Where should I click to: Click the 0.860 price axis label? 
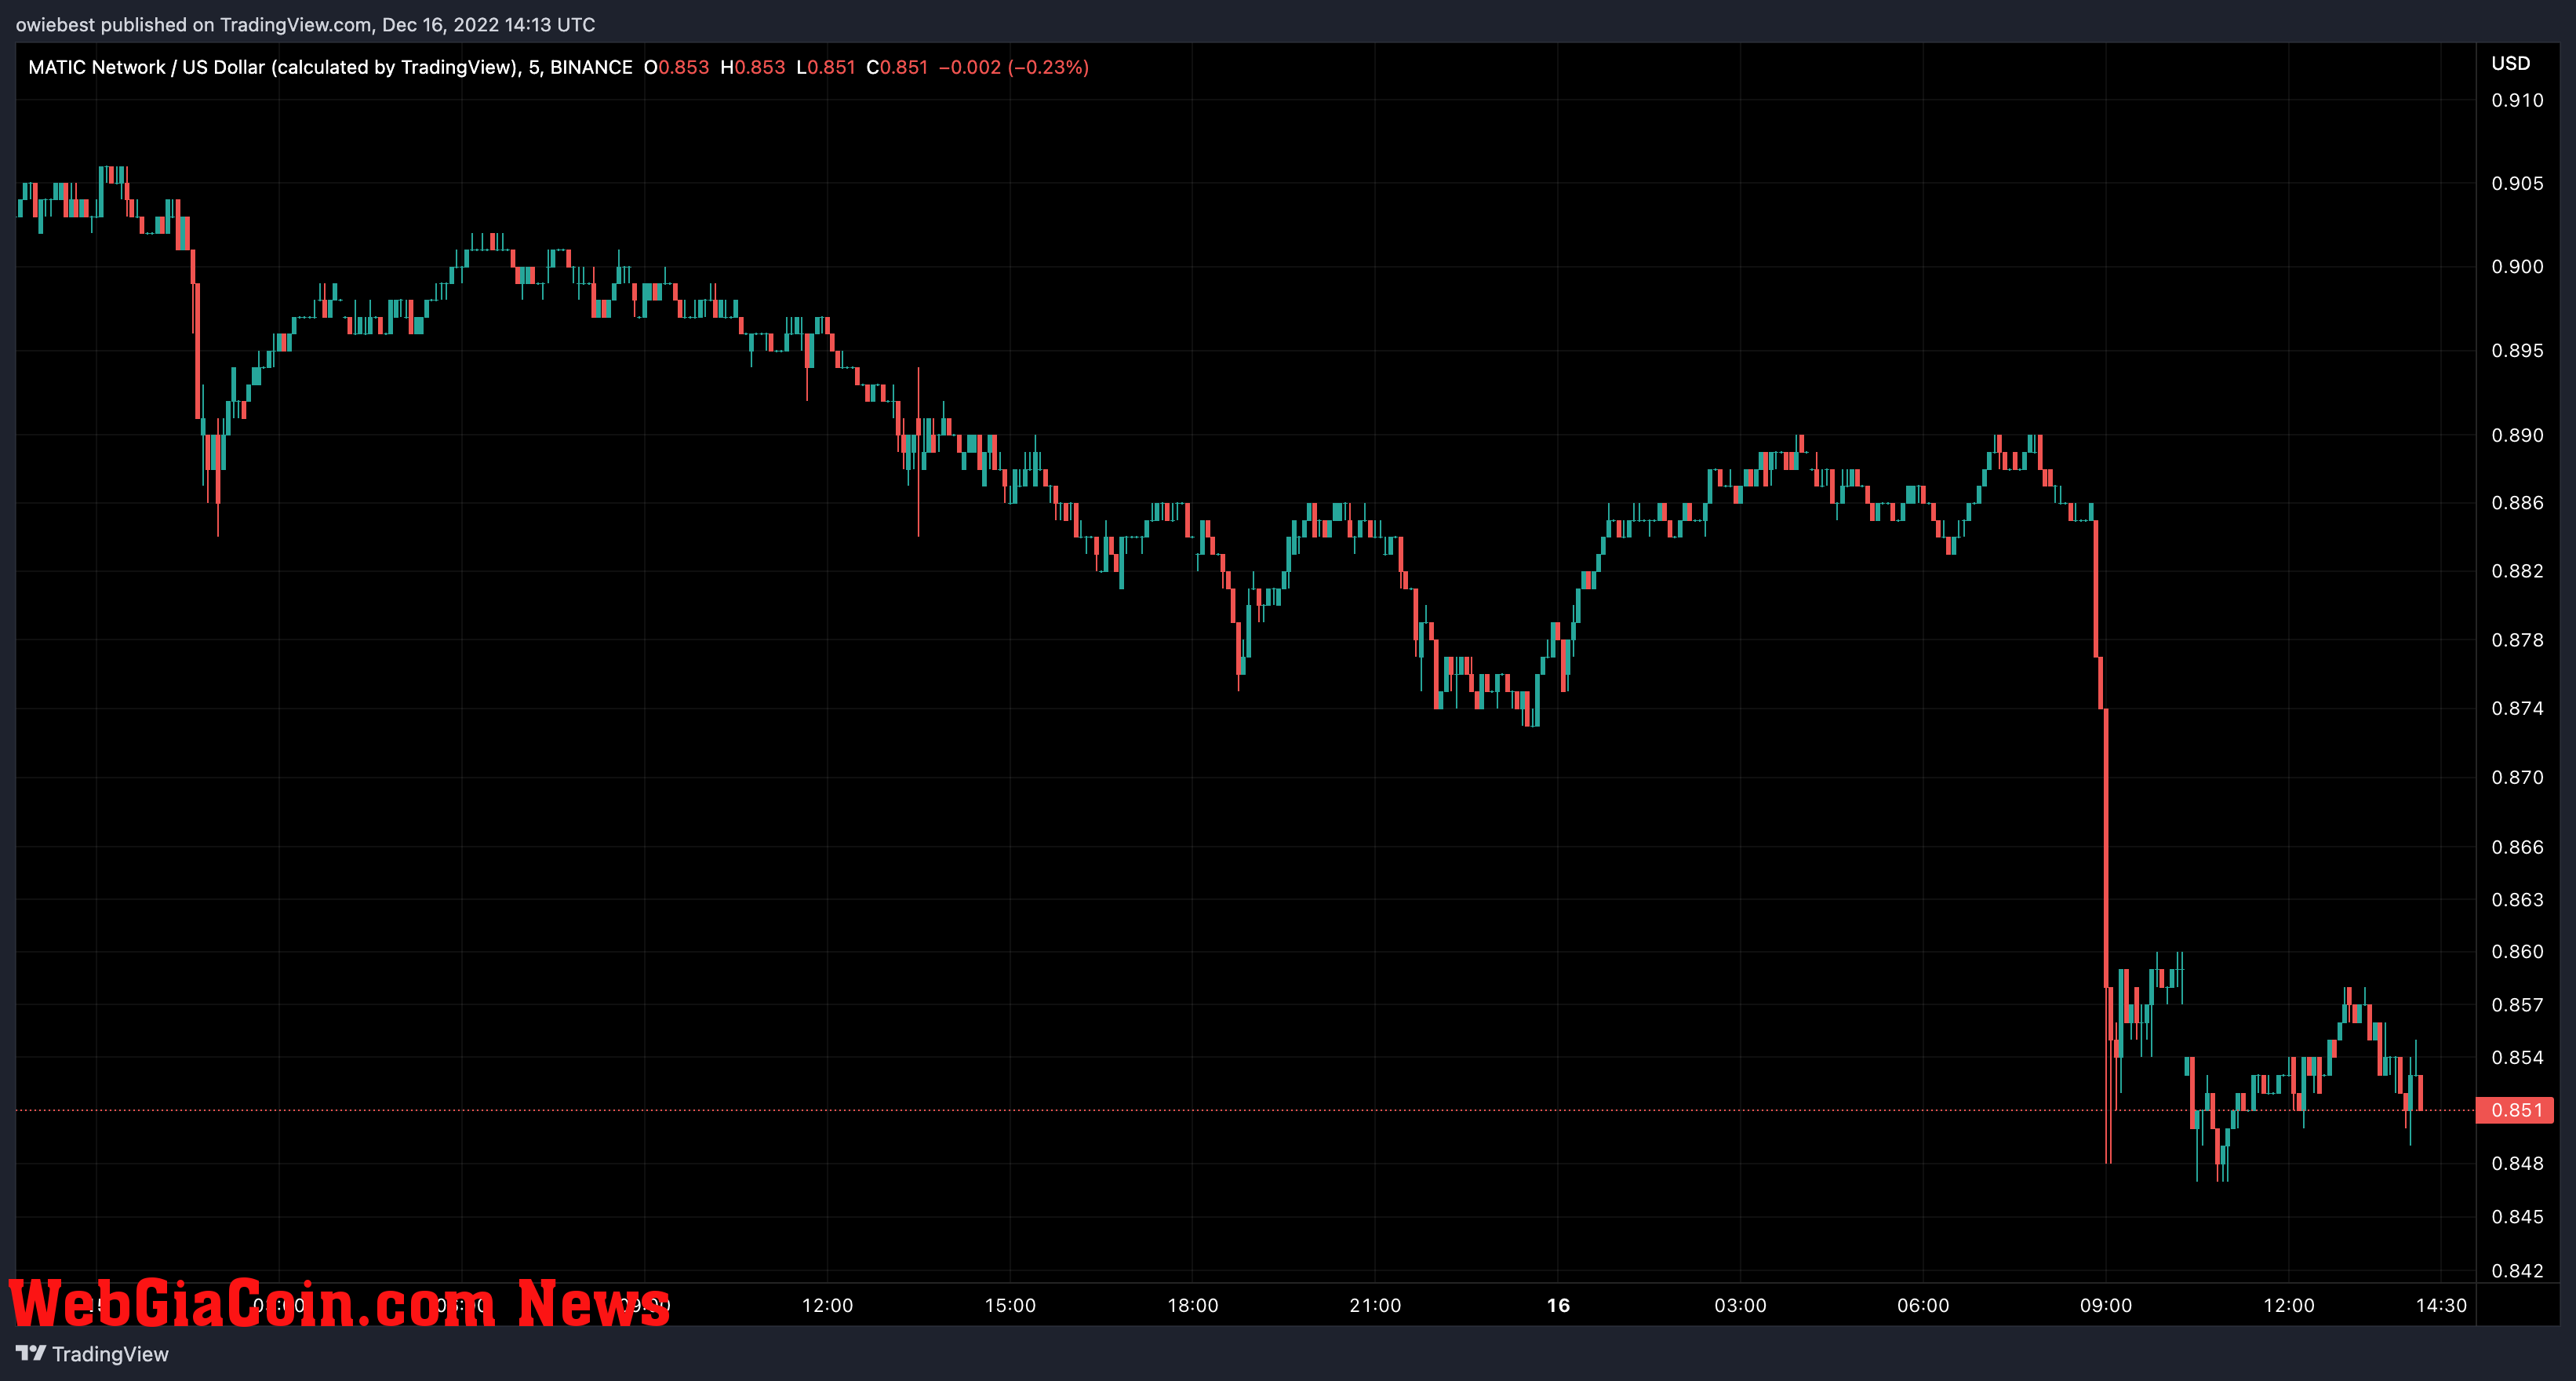click(x=2517, y=952)
